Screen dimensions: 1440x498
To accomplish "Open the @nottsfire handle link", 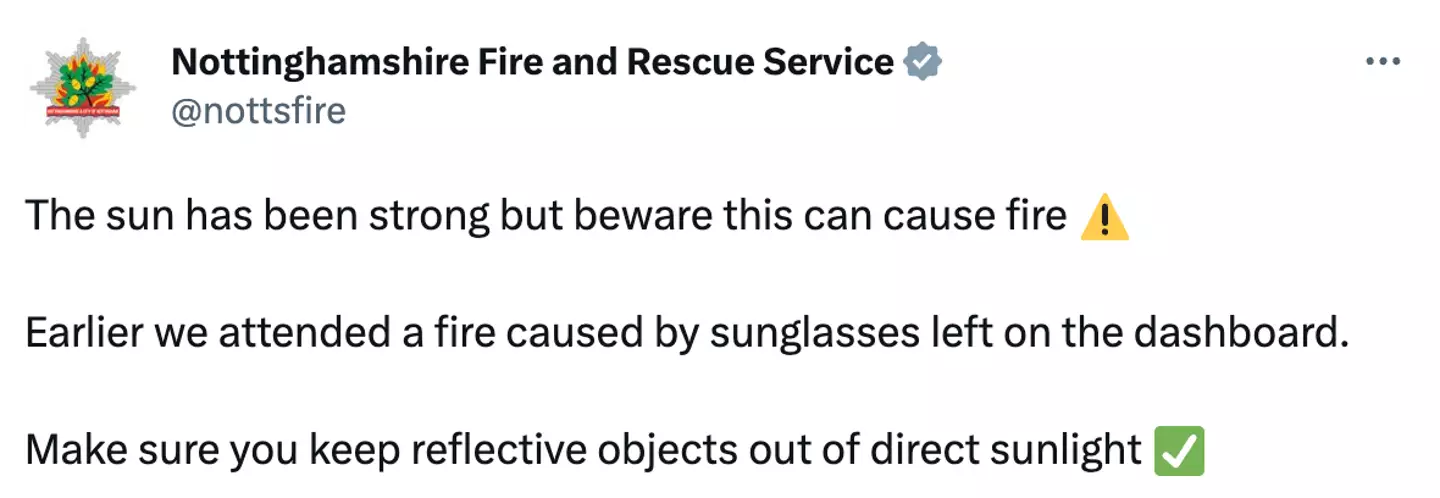I will pos(258,110).
